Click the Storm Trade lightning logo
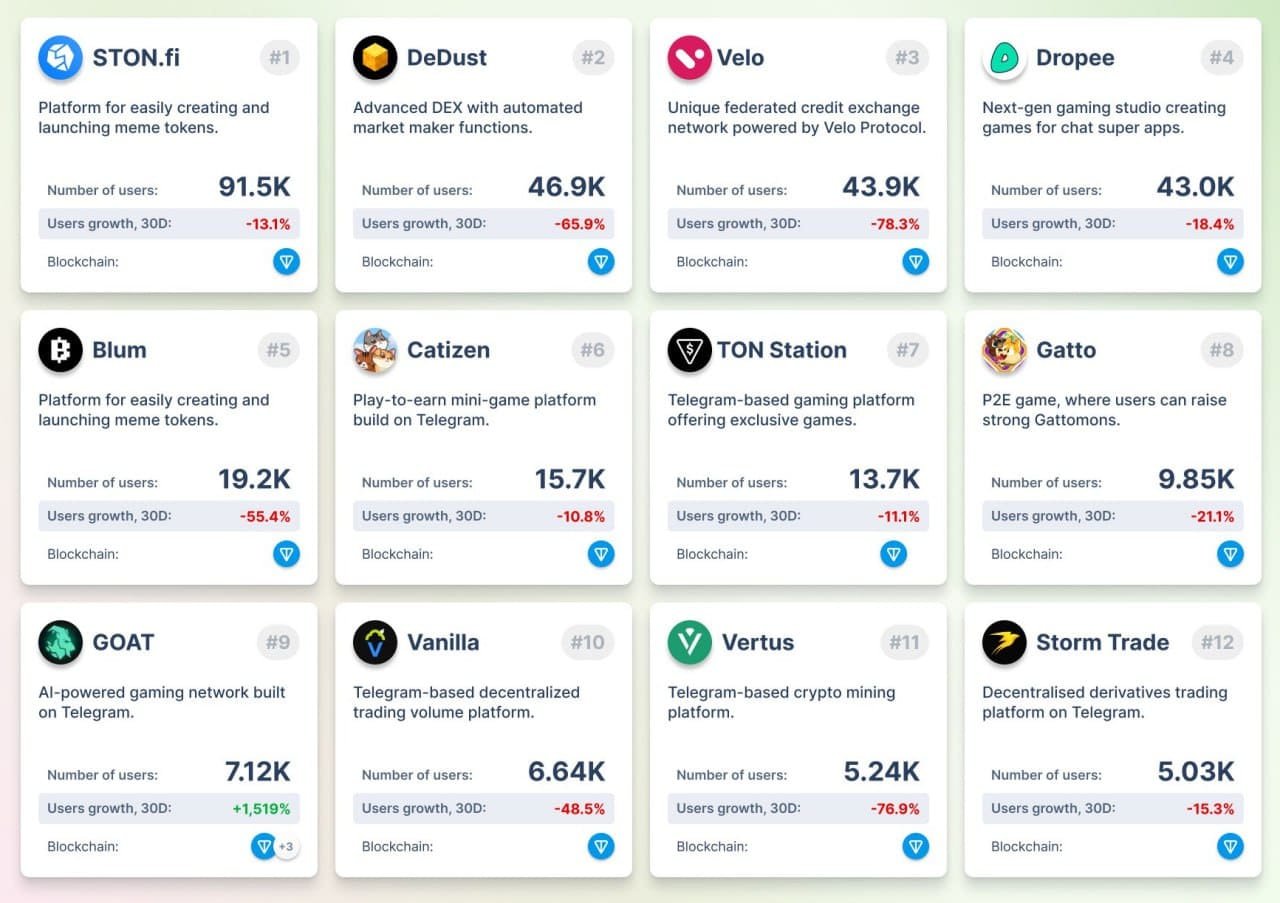The width and height of the screenshot is (1280, 903). coord(1004,642)
